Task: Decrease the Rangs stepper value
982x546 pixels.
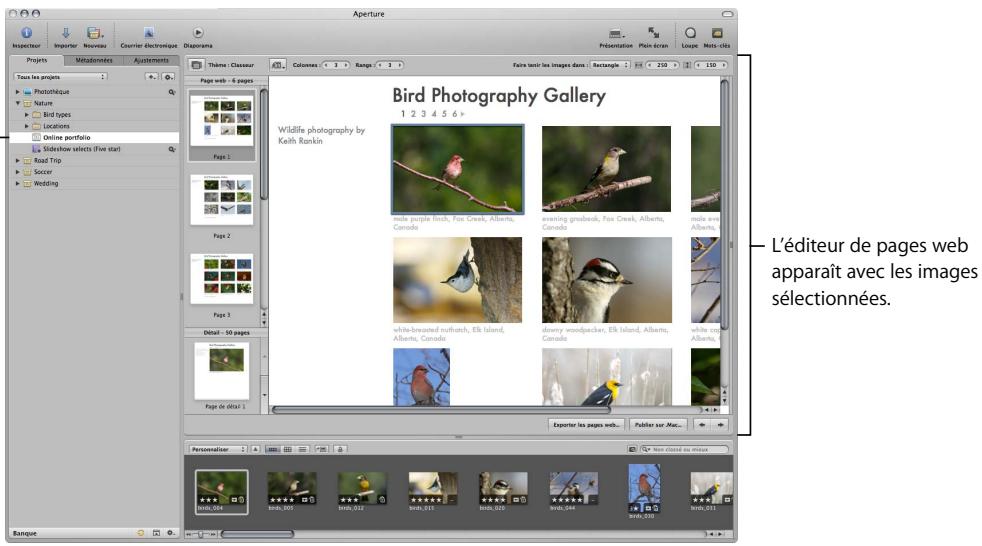Action: coord(380,64)
